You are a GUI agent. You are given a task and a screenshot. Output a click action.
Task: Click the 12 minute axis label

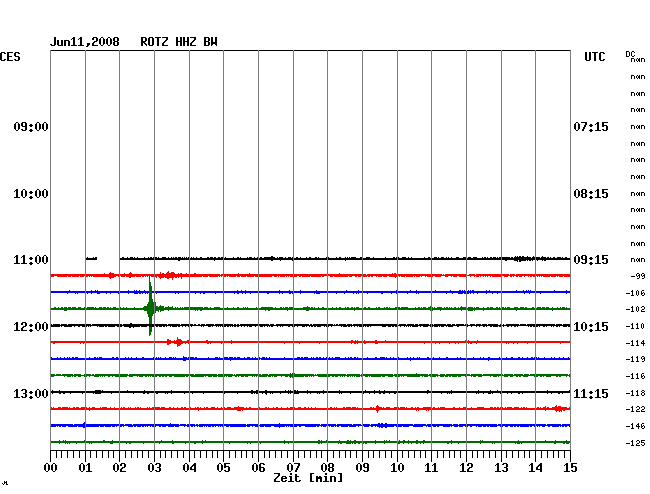point(466,468)
